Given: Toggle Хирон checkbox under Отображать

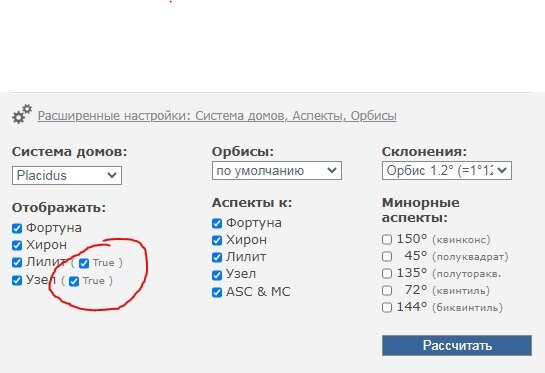Looking at the screenshot, I should [17, 245].
